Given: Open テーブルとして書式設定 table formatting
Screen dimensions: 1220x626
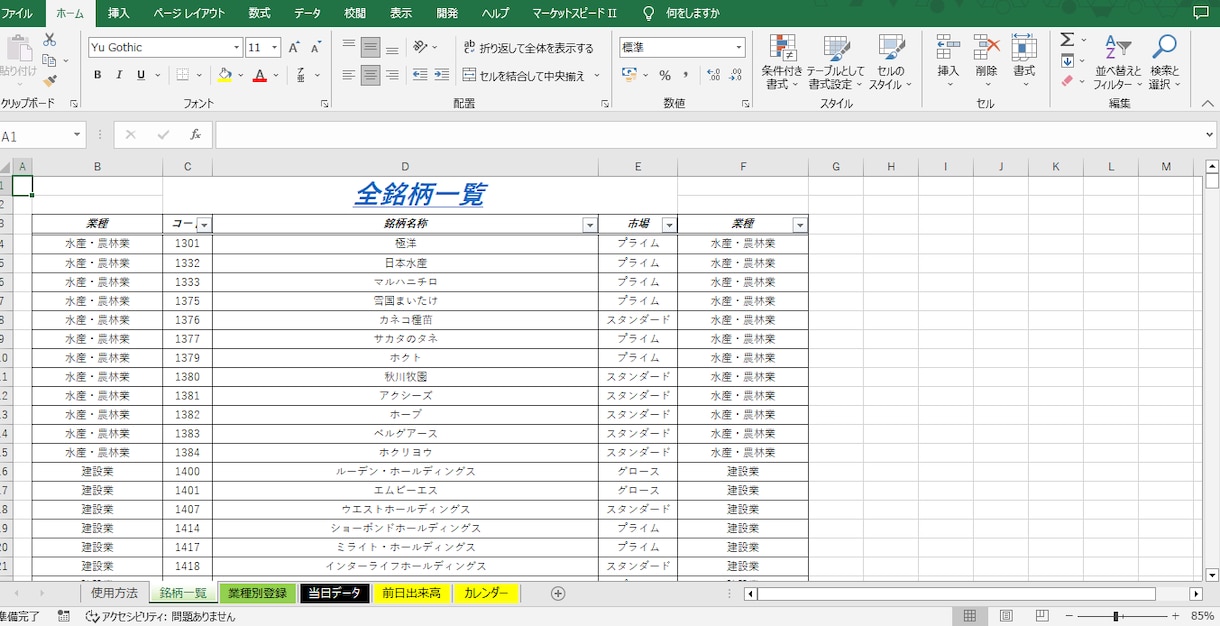Looking at the screenshot, I should [x=835, y=62].
